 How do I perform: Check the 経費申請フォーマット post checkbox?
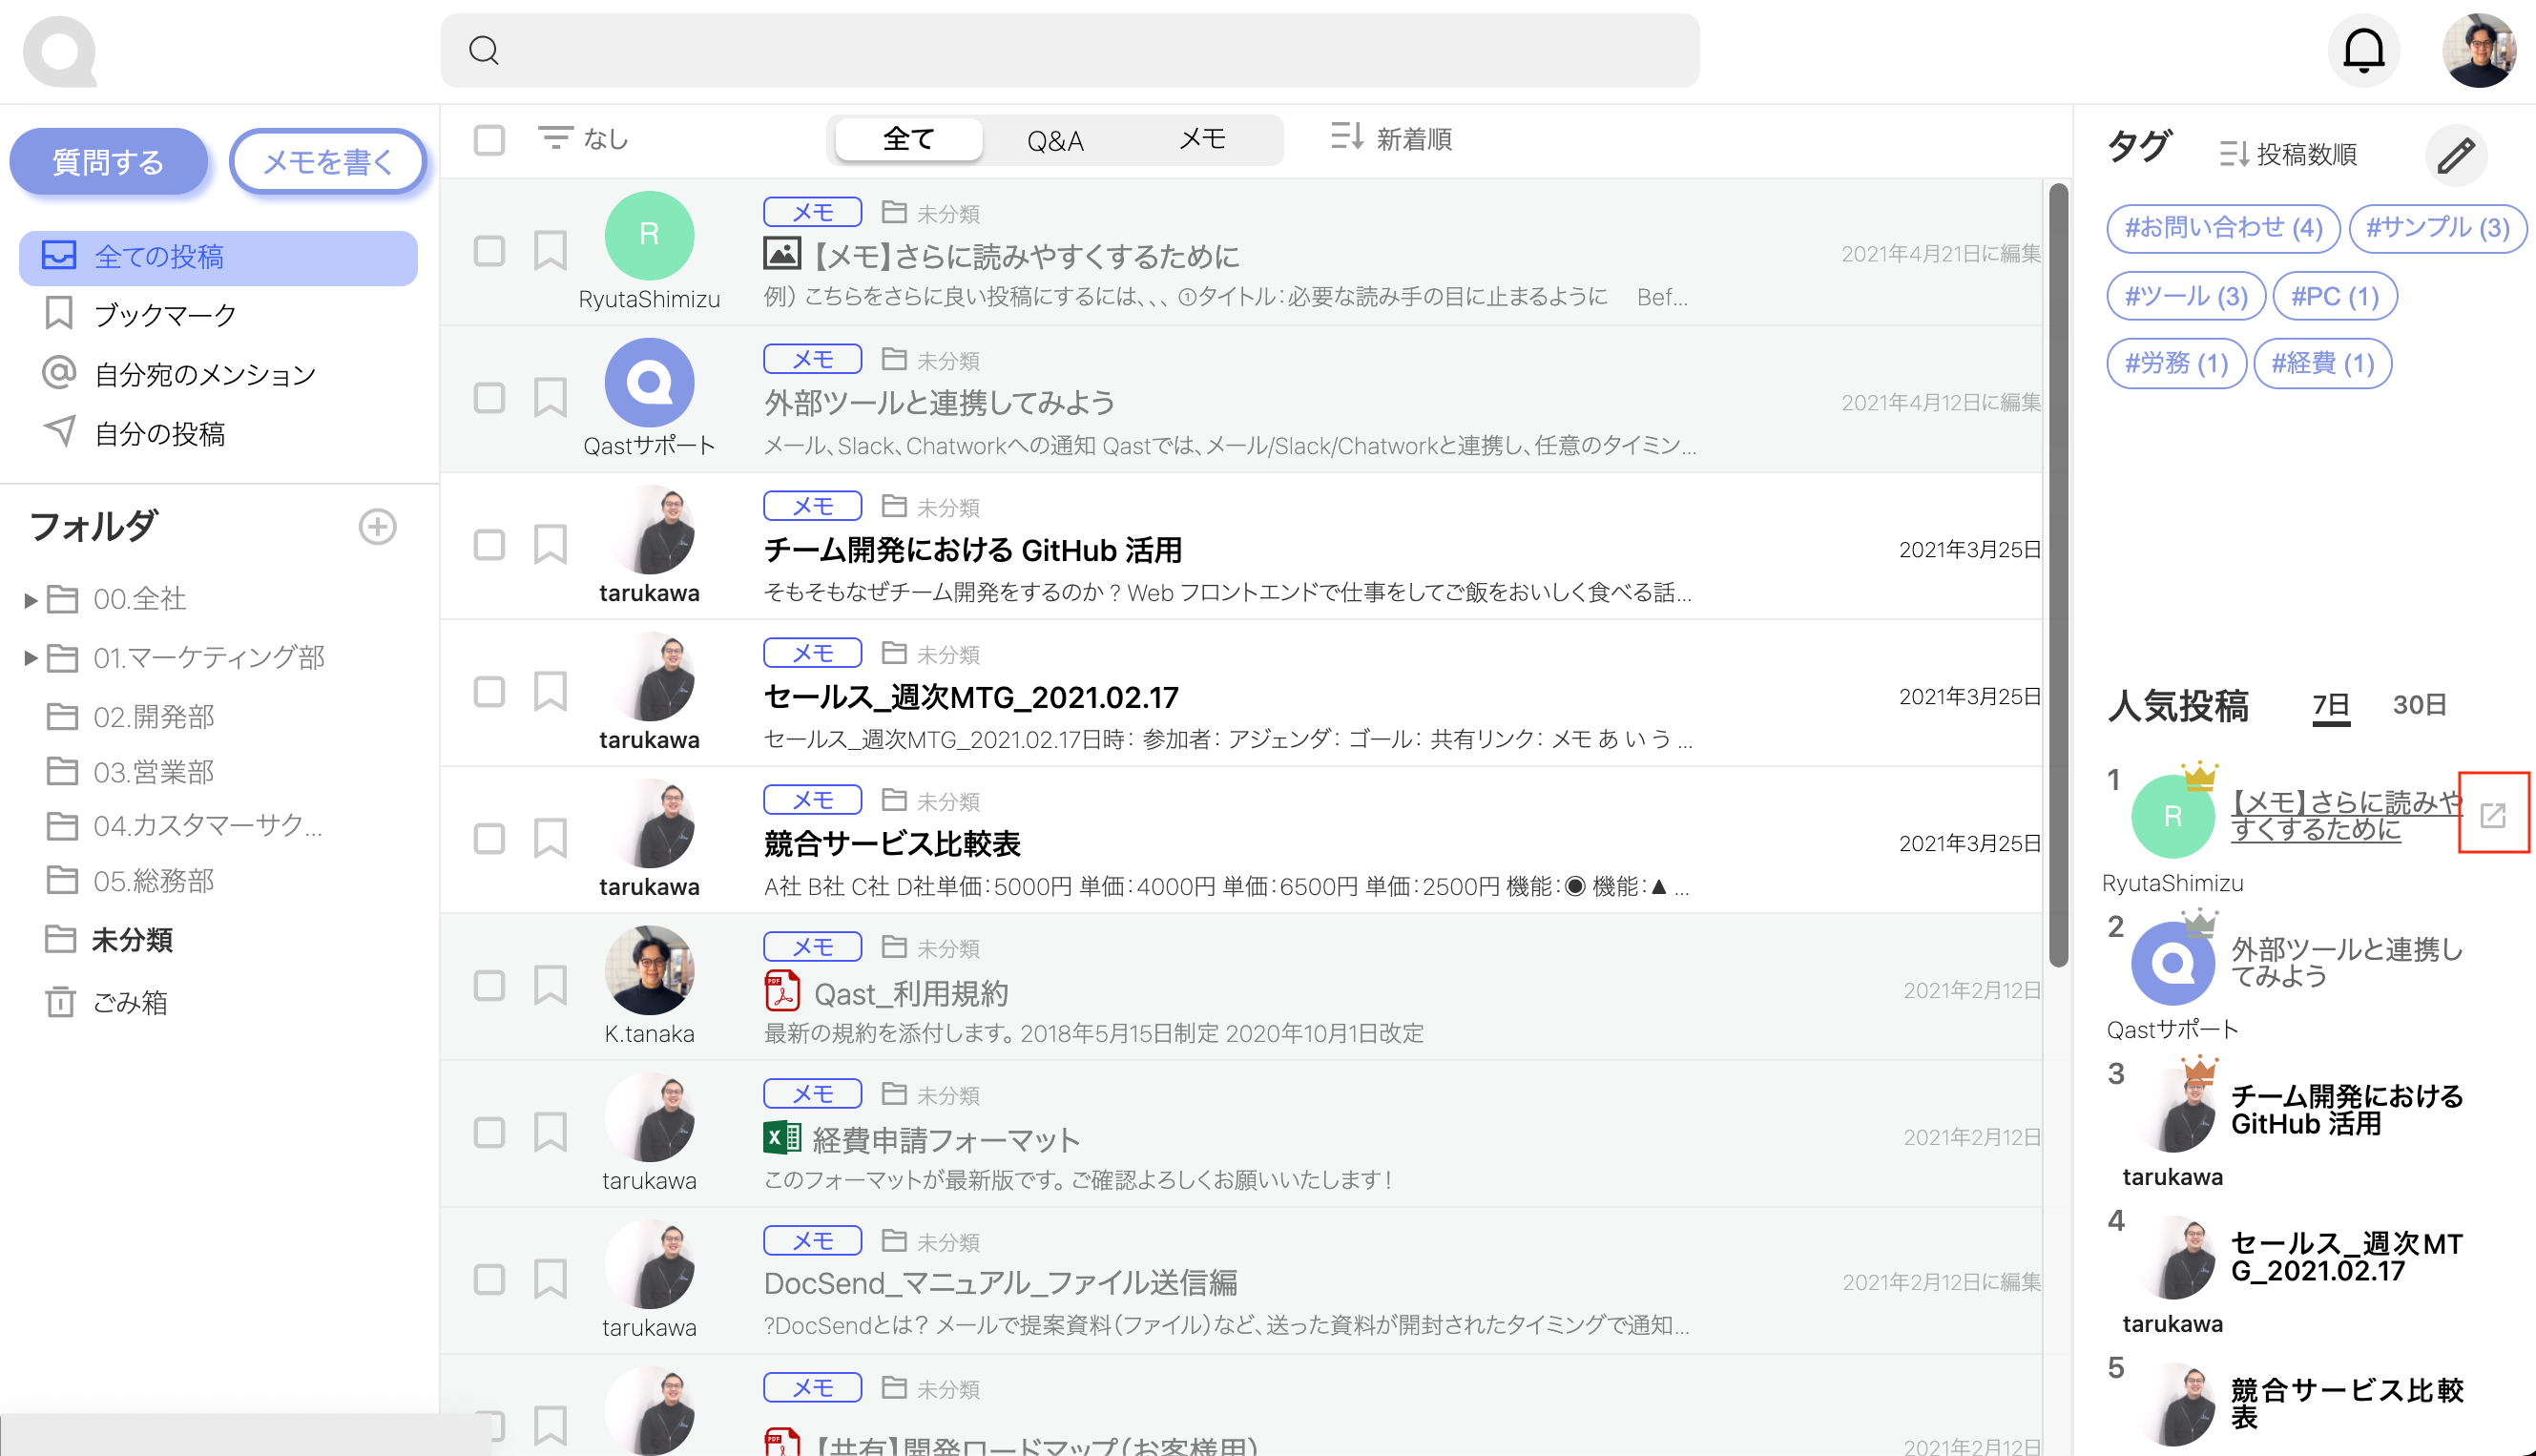point(489,1133)
